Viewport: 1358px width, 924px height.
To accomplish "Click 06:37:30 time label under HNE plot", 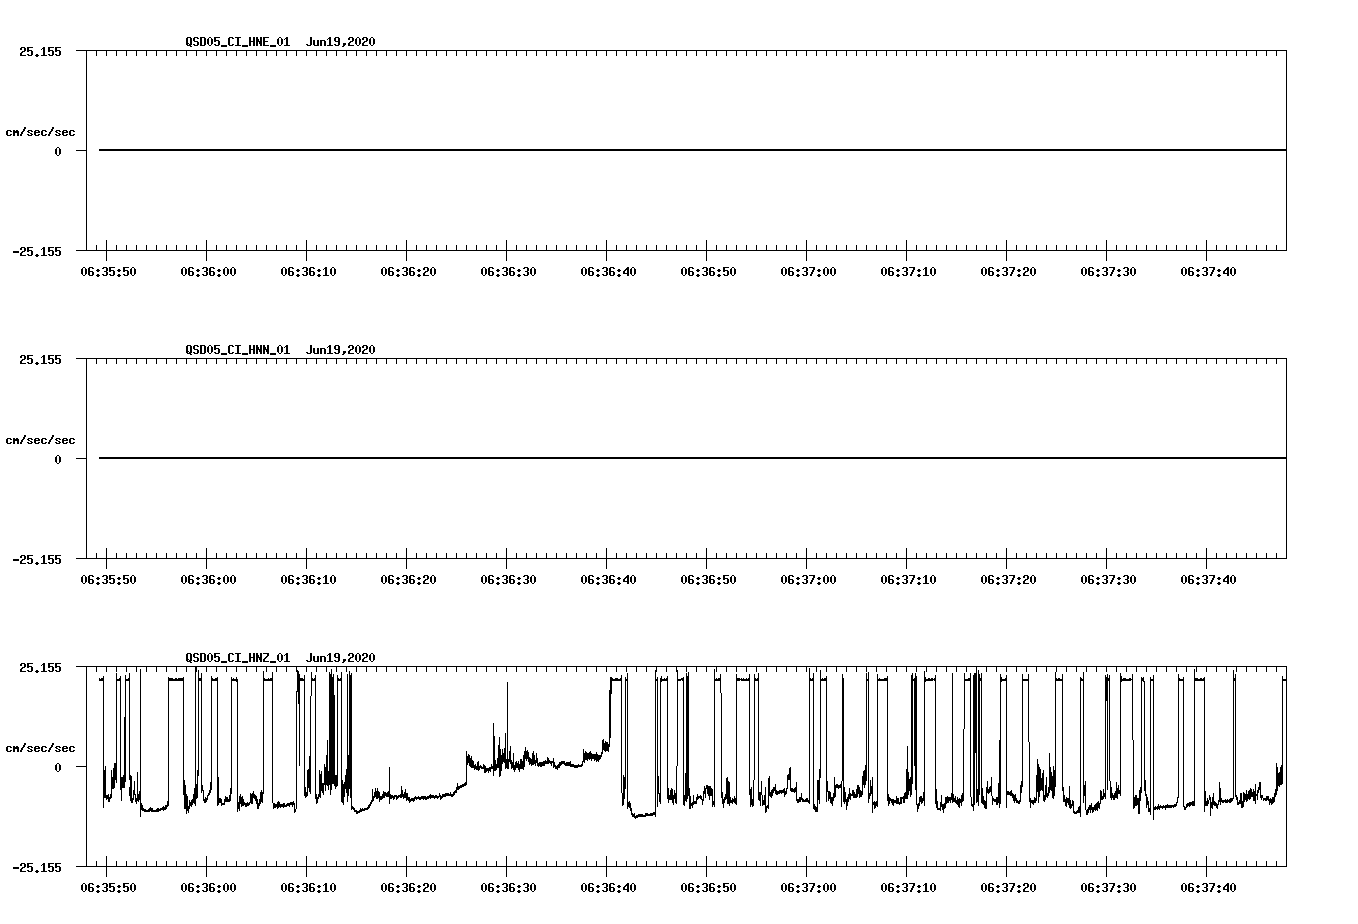I will click(1108, 272).
